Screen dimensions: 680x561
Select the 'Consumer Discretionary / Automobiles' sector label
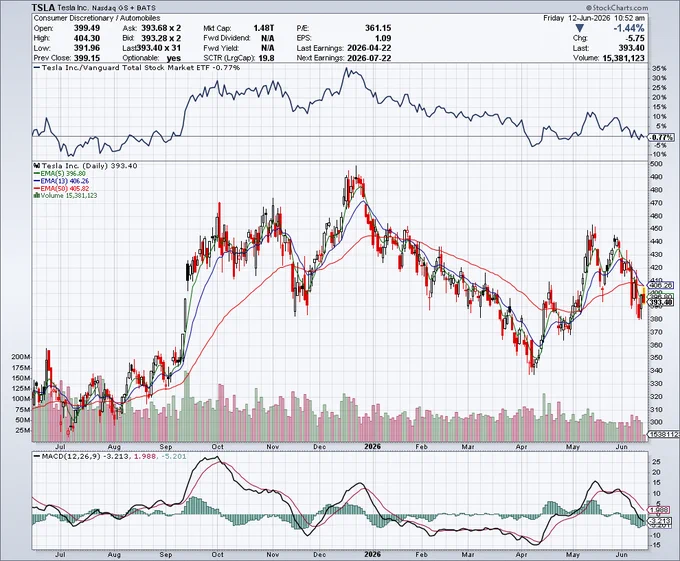(97, 18)
